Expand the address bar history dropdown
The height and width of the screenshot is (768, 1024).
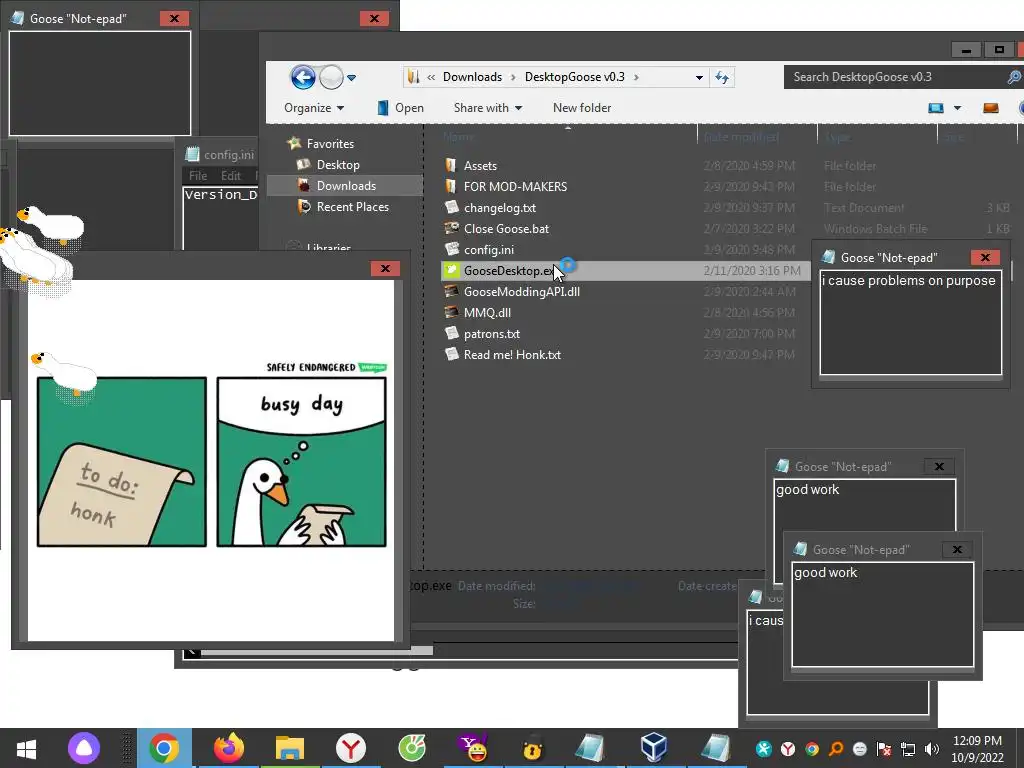699,77
